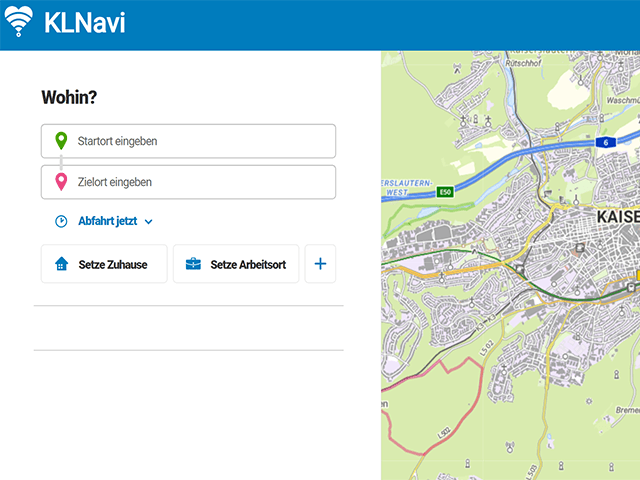Click the clock icon beside Abfahrt jetzt
This screenshot has height=480, width=640.
61,222
